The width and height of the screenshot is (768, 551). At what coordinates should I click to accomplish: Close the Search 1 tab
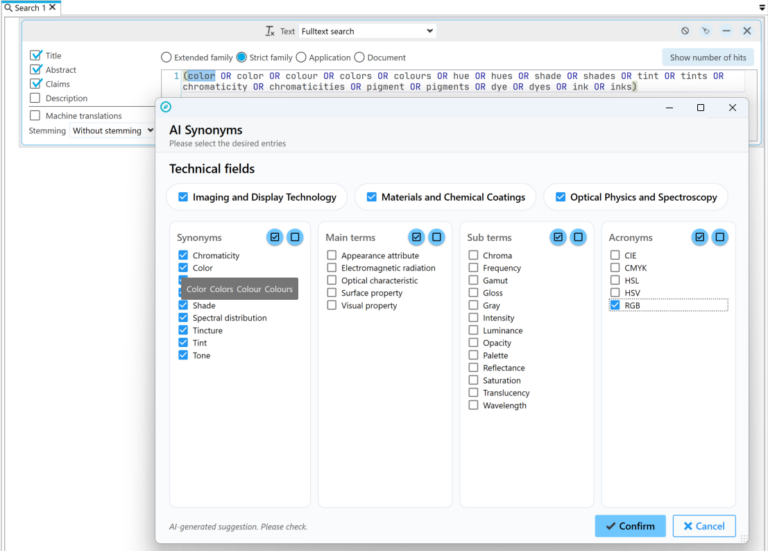tap(52, 8)
